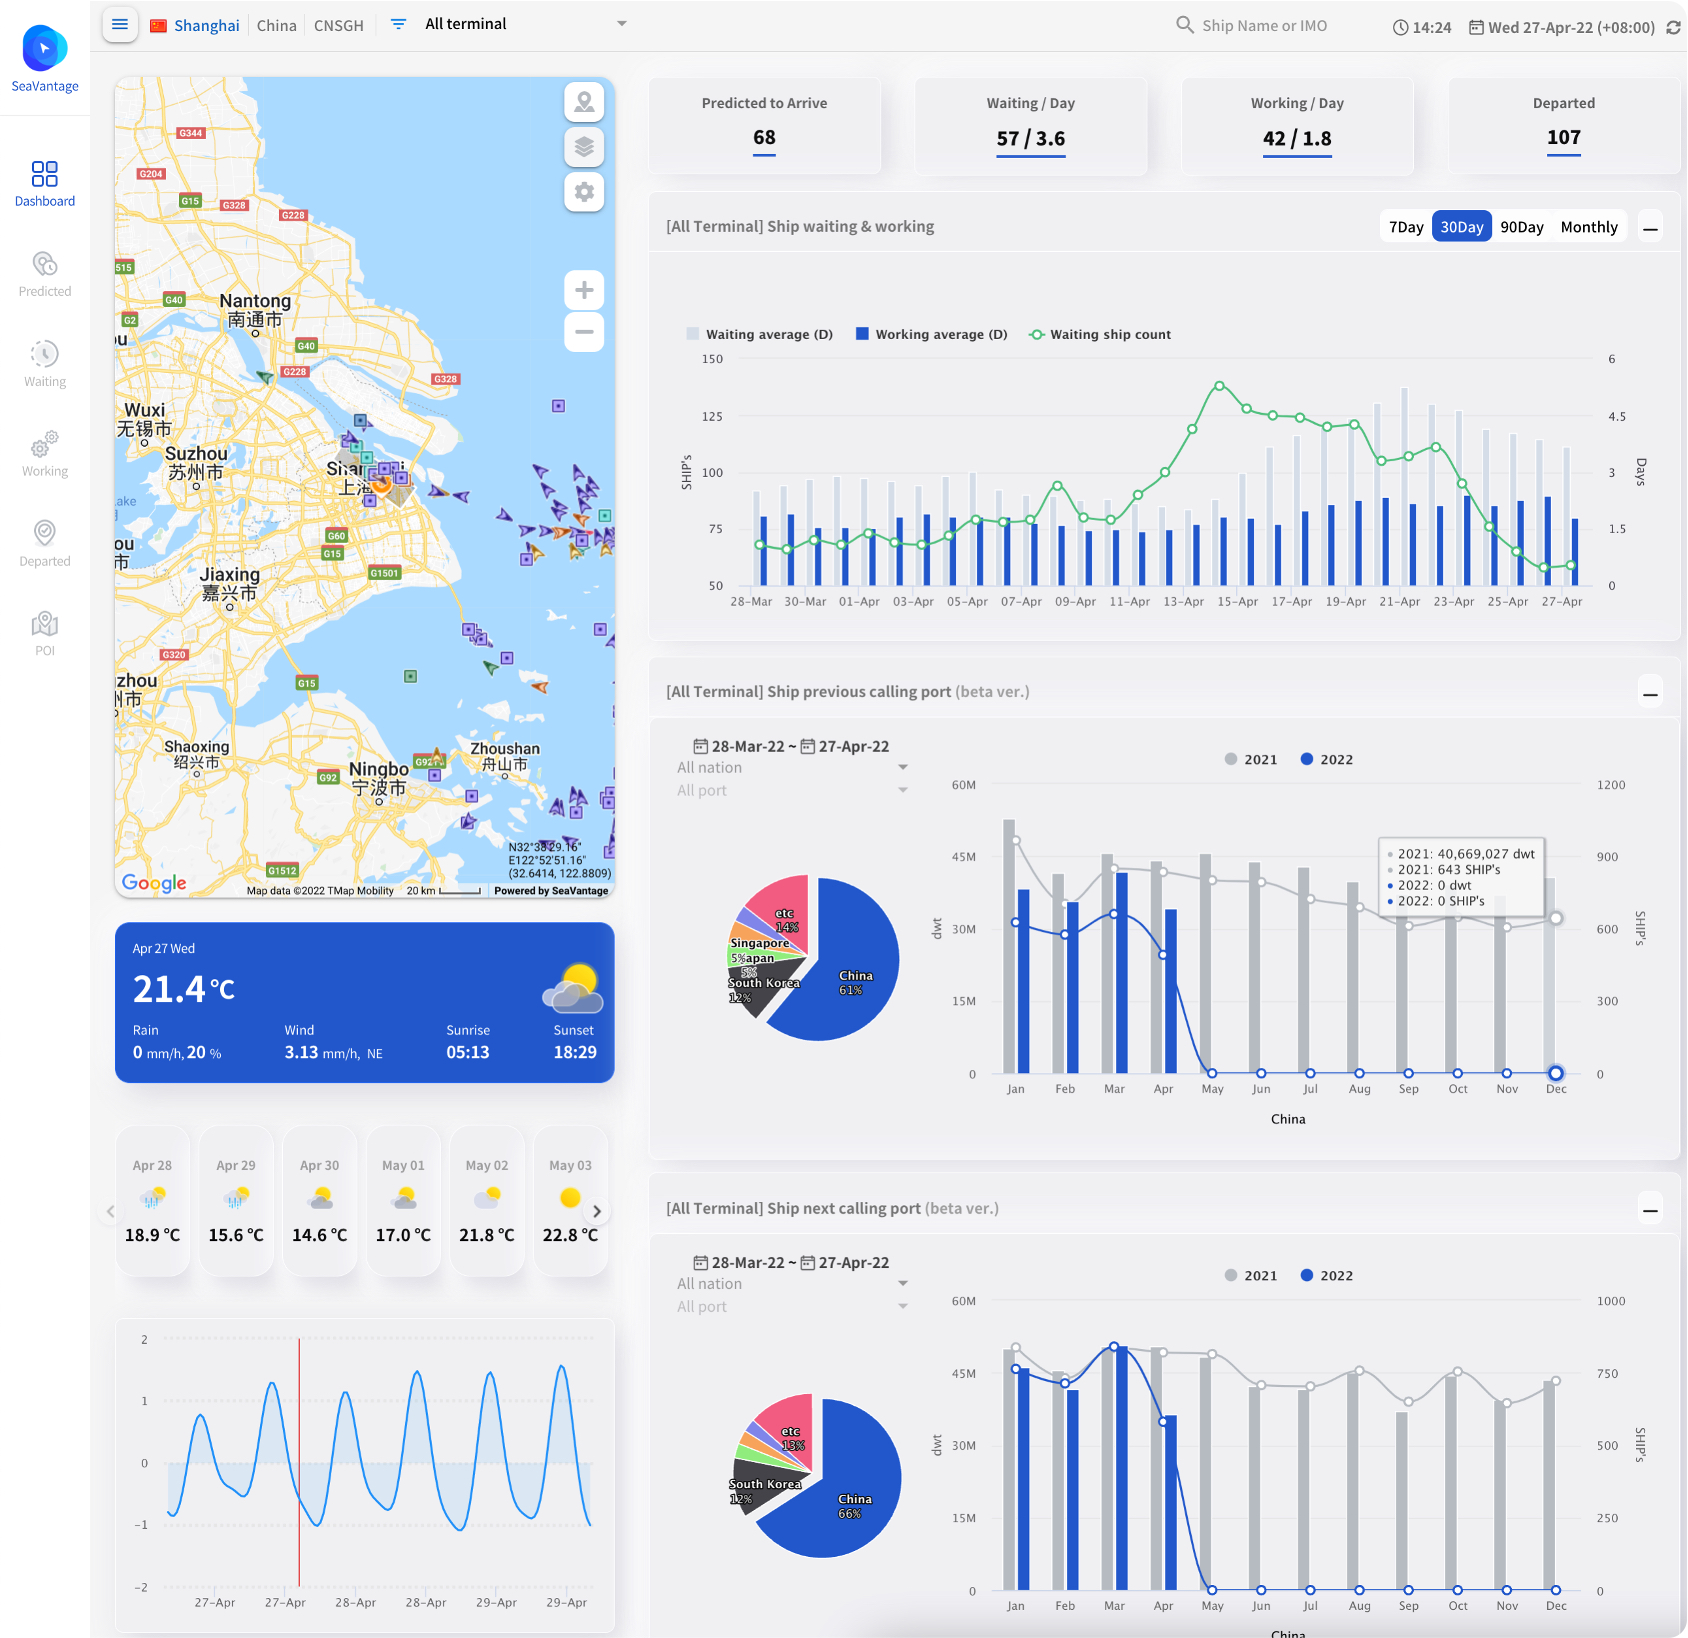The height and width of the screenshot is (1638, 1688).
Task: Show previous weather forecast days
Action: (x=110, y=1211)
